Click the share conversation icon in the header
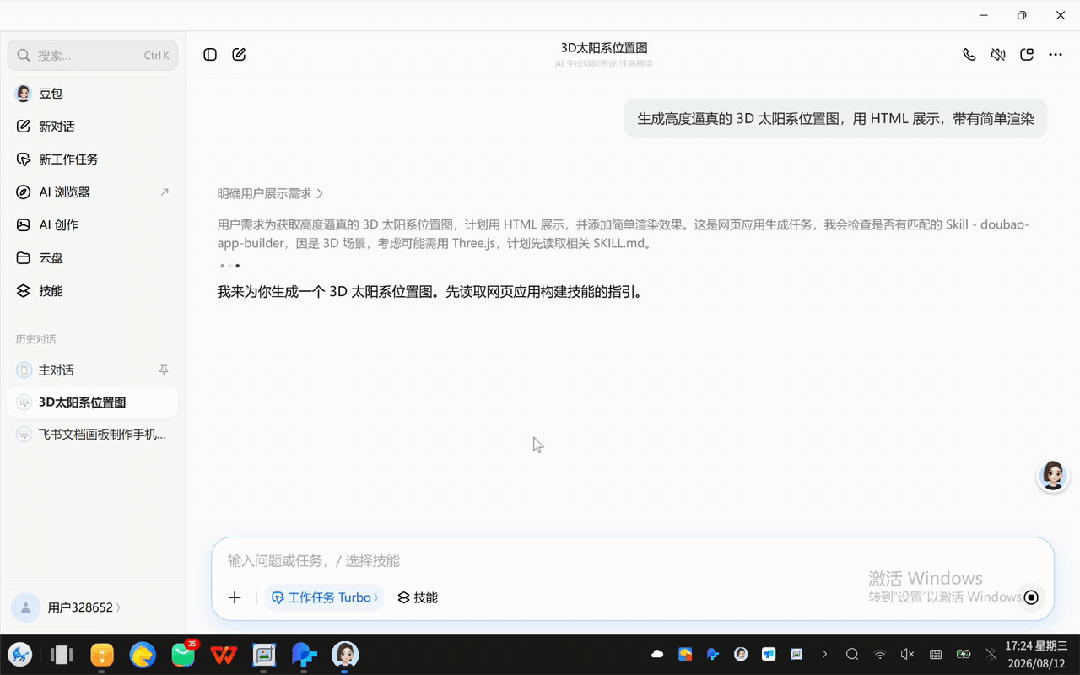 1027,54
